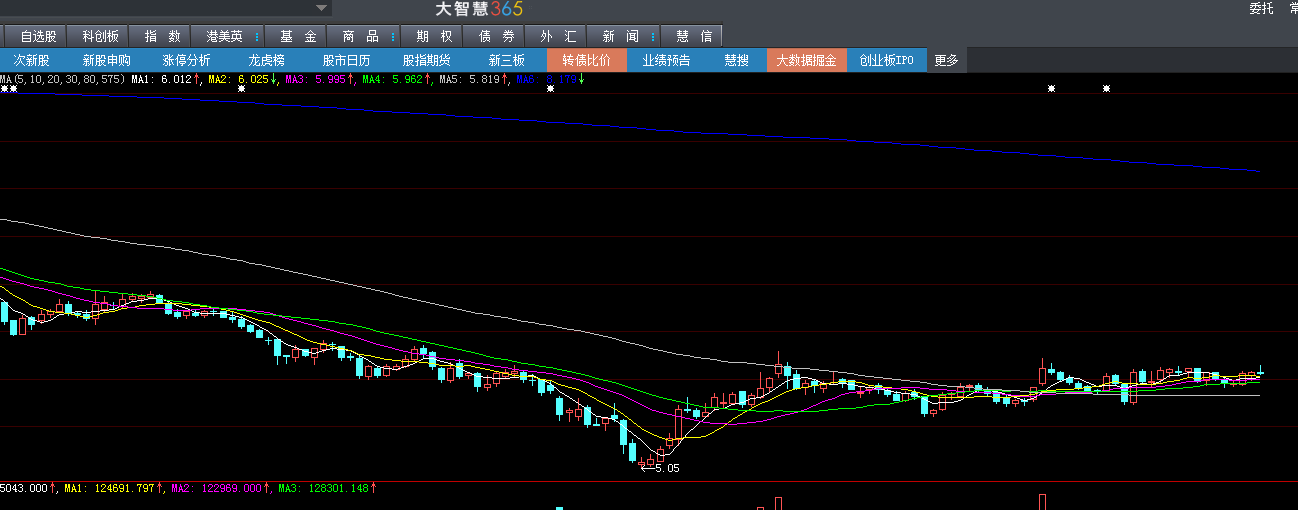Open 次新股 quick link

pos(31,60)
